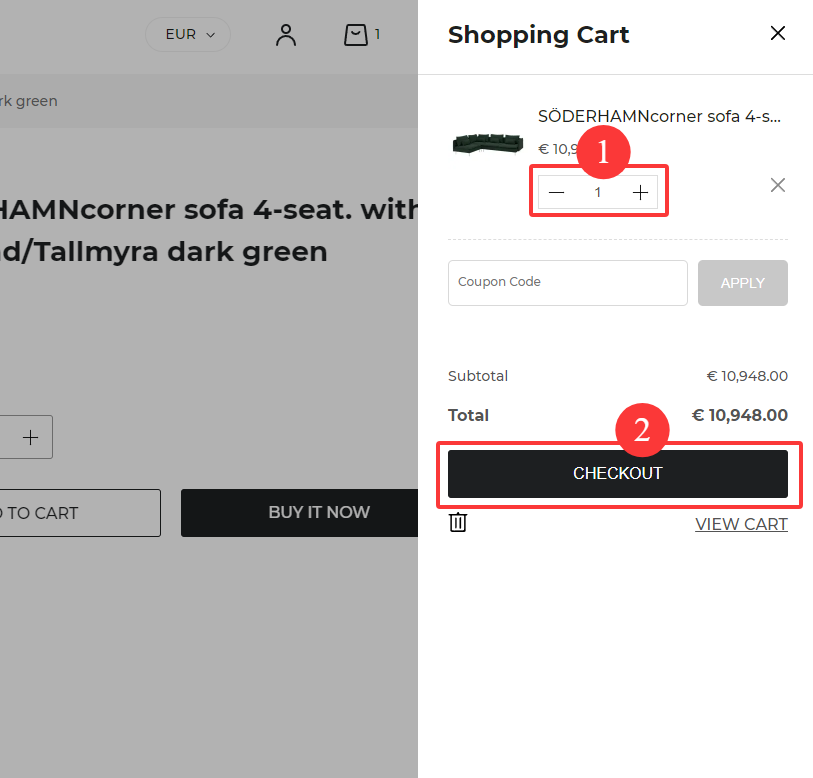
Task: Click the Coupon Code input field
Action: point(568,283)
